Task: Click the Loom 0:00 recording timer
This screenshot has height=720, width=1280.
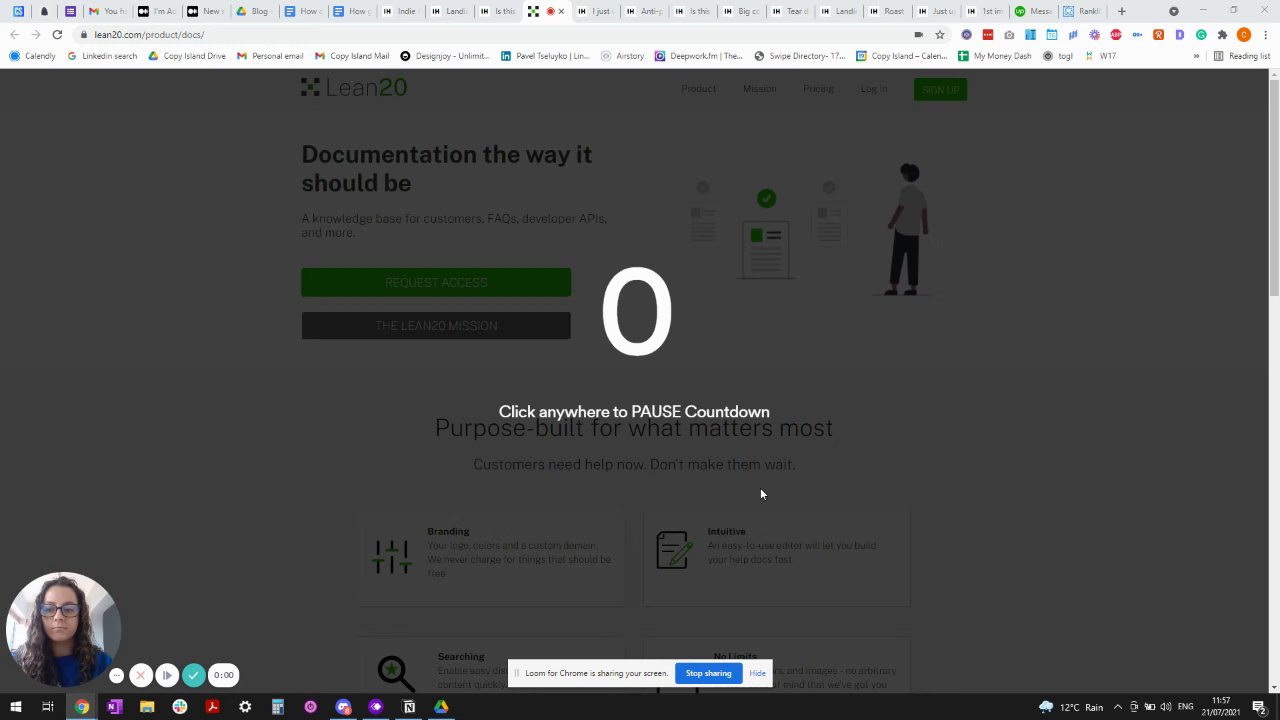Action: tap(224, 675)
